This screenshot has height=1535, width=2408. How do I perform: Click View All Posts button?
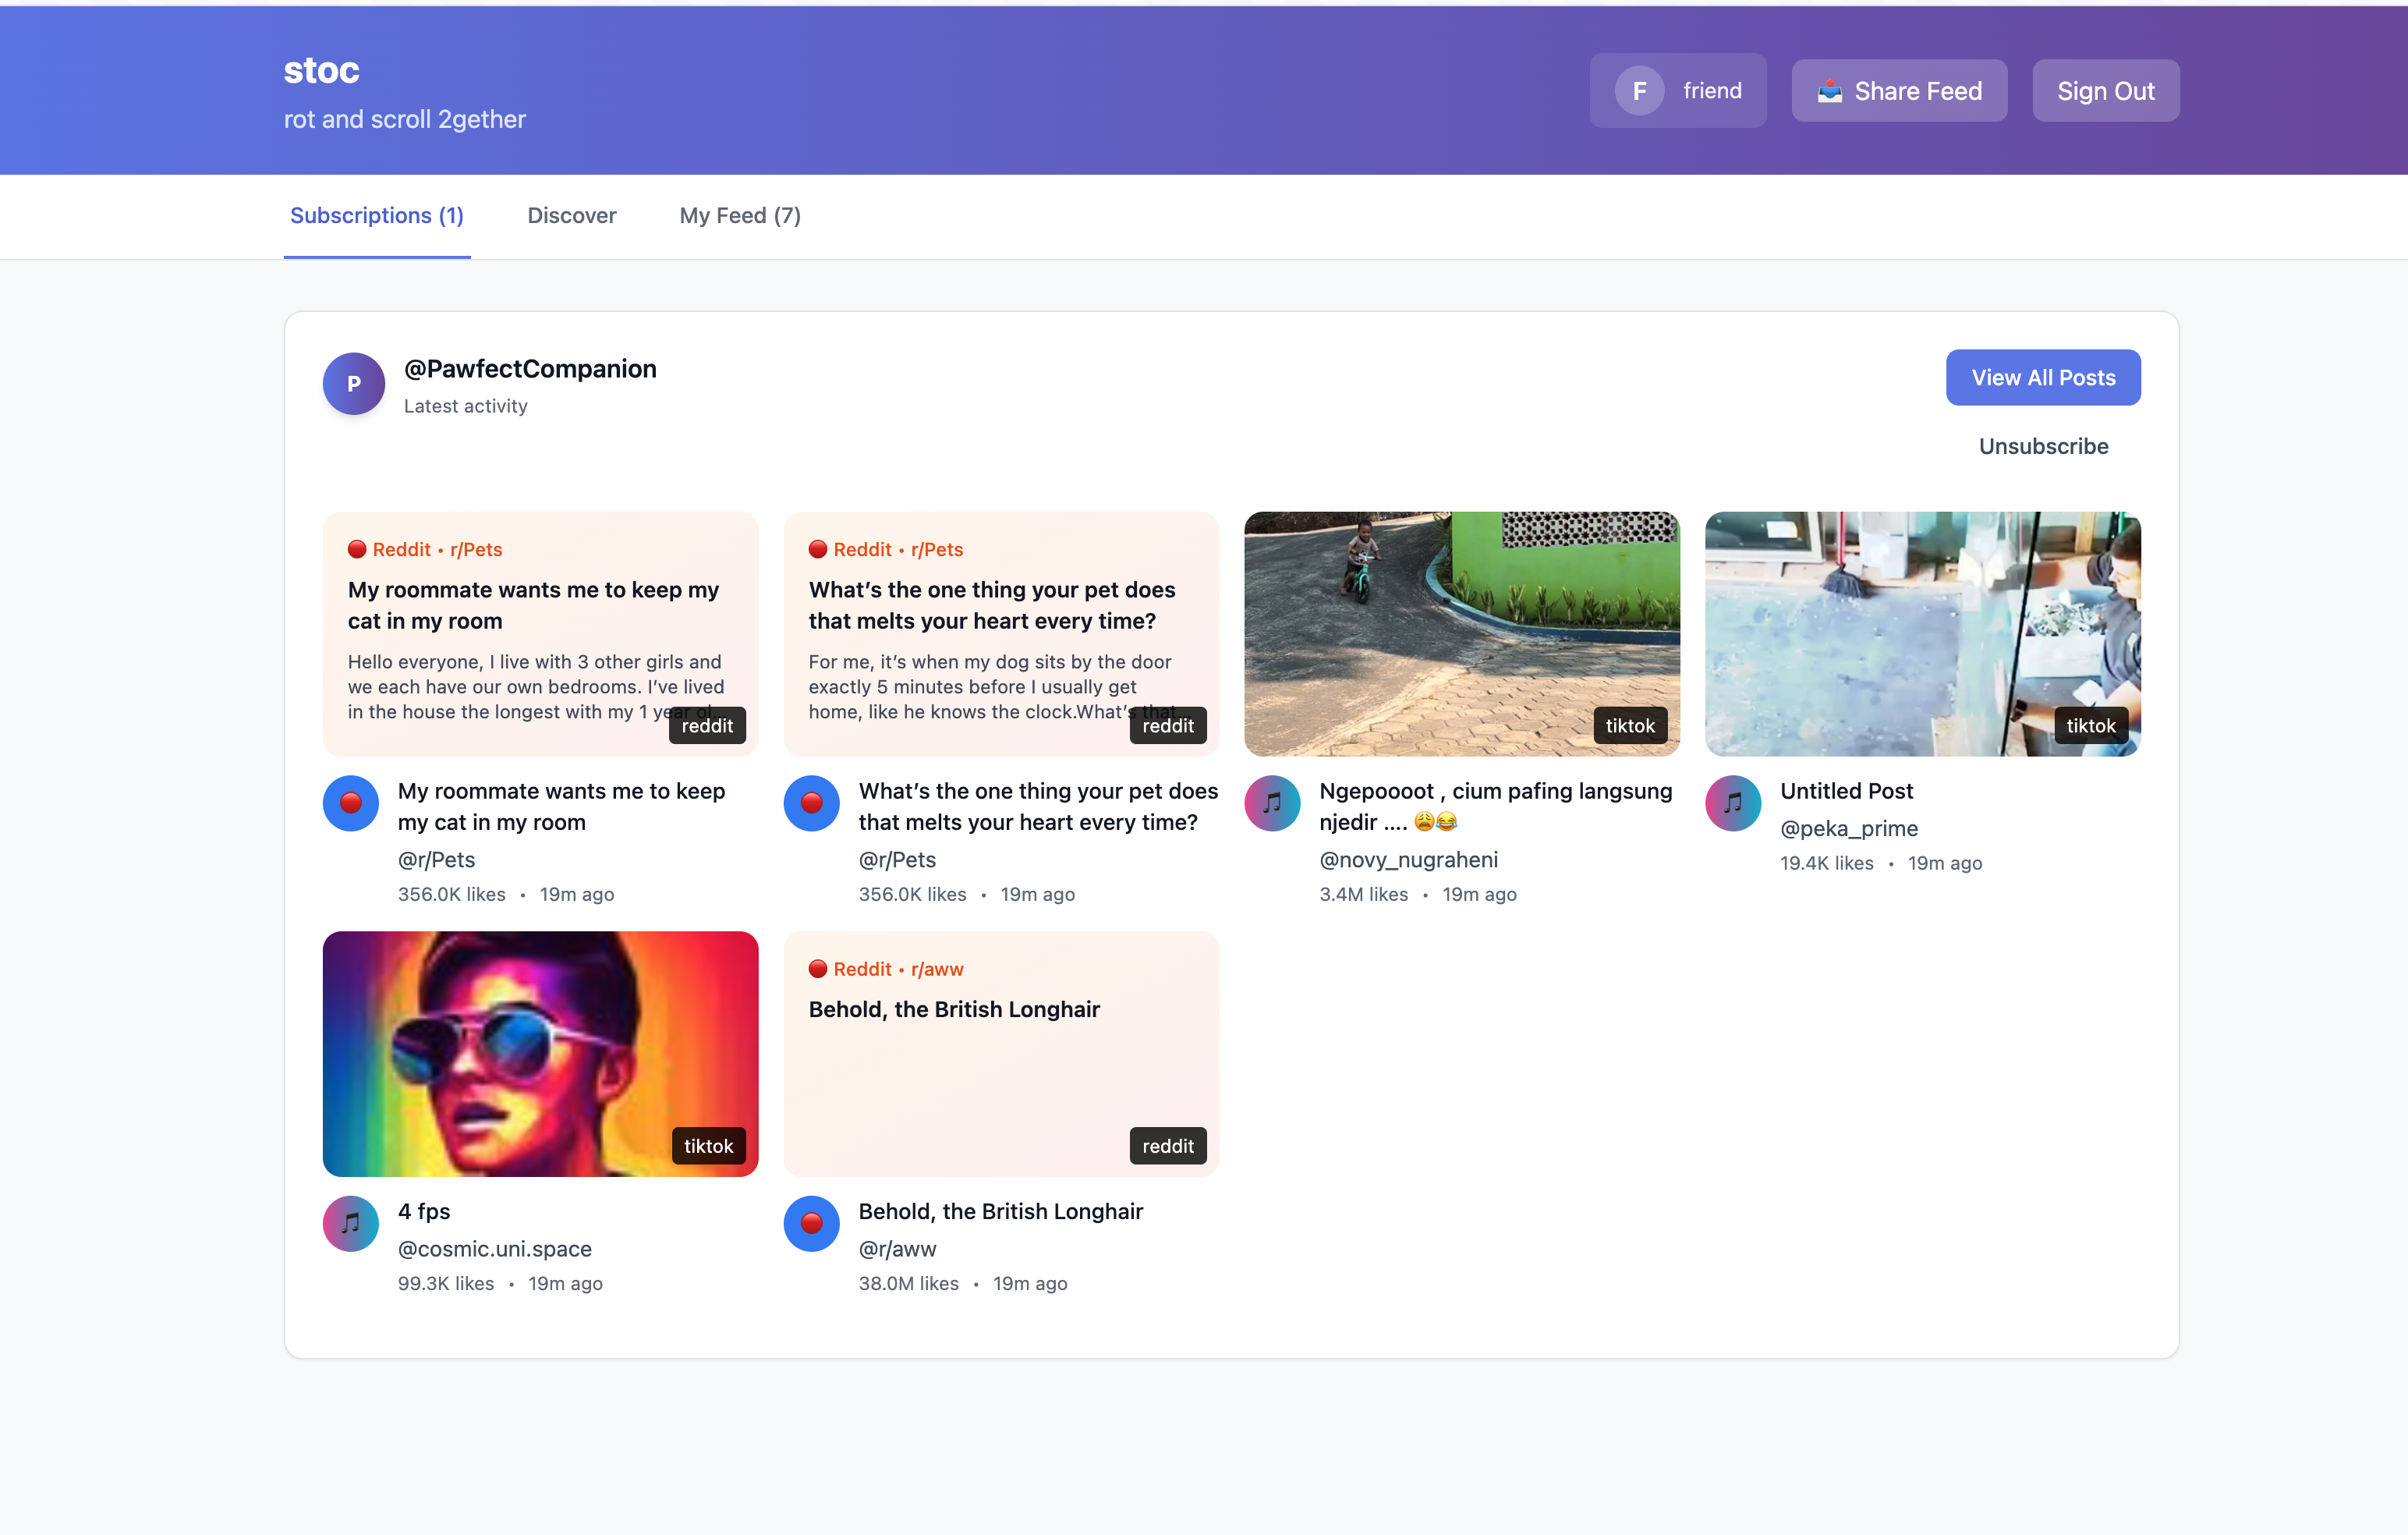(2042, 377)
